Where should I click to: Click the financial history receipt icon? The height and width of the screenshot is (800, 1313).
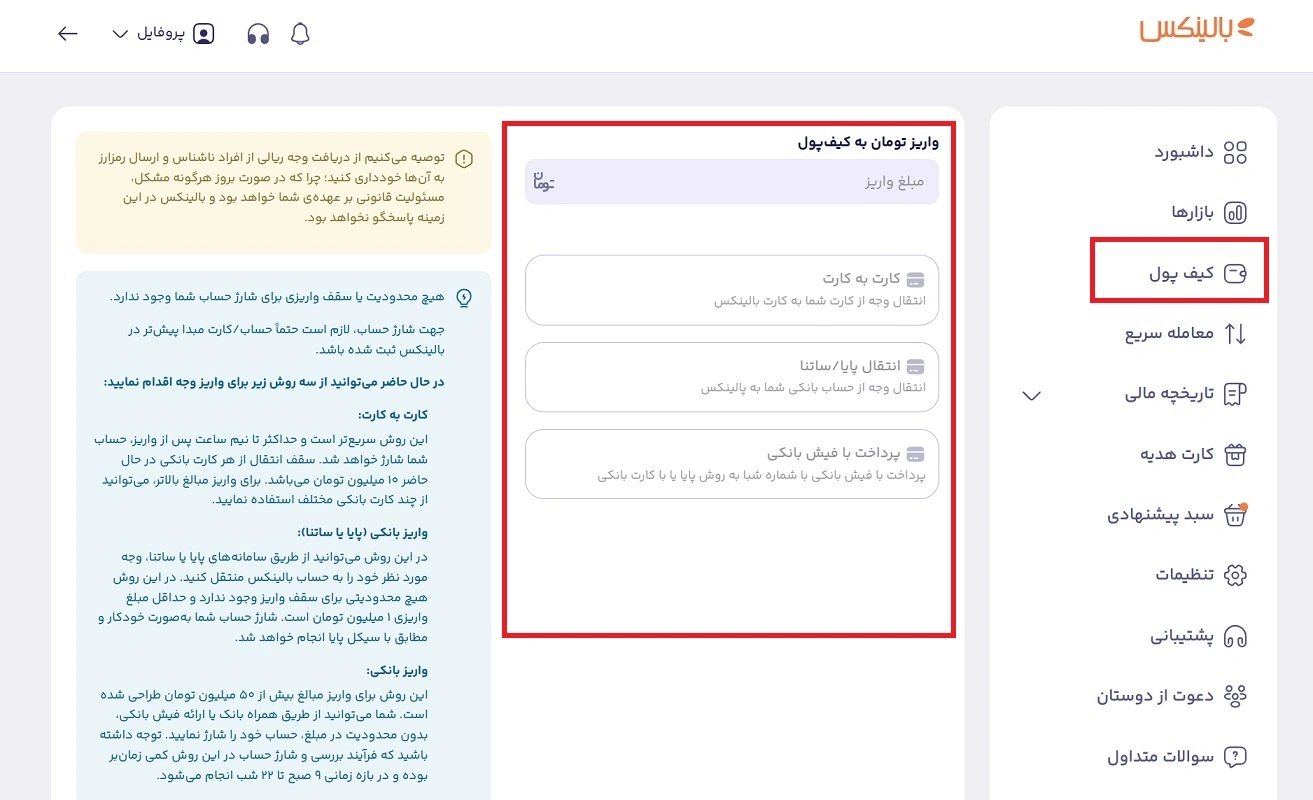tap(1236, 394)
